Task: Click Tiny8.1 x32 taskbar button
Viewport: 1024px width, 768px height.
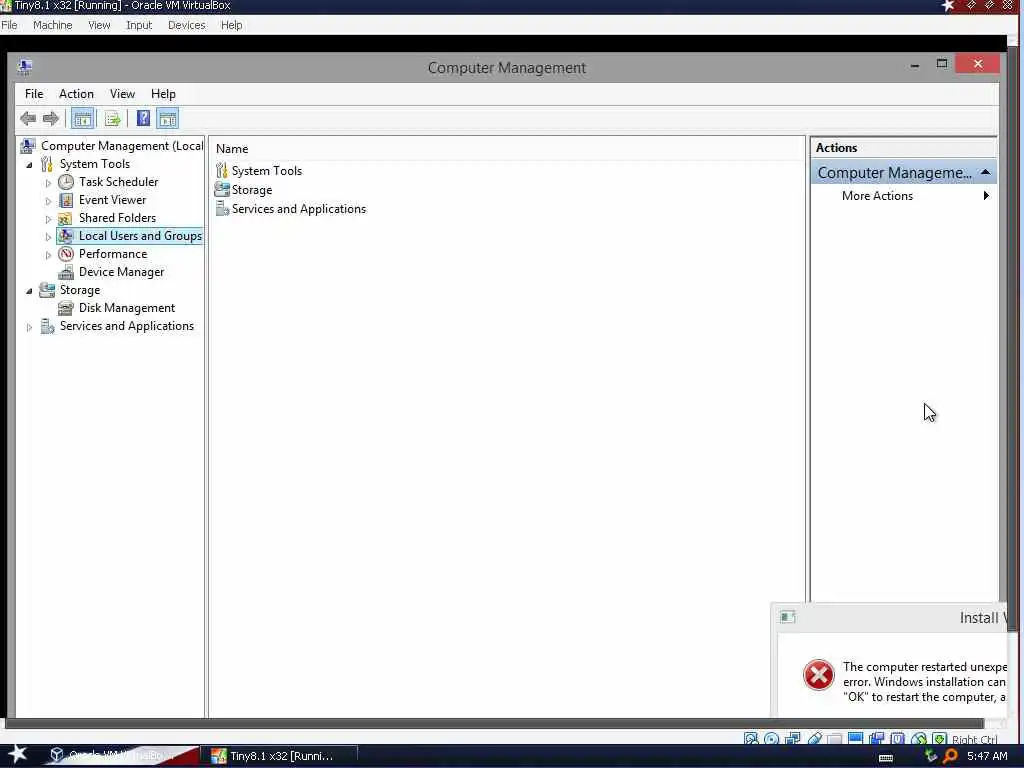Action: point(278,756)
